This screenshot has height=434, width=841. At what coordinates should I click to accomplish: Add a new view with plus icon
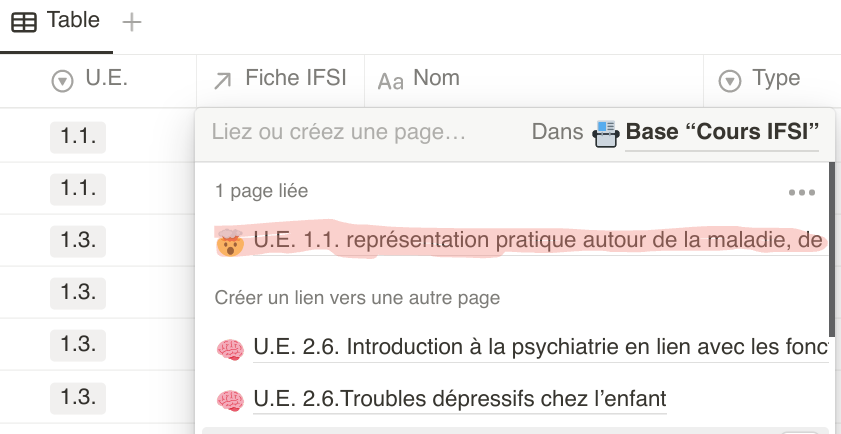(132, 22)
